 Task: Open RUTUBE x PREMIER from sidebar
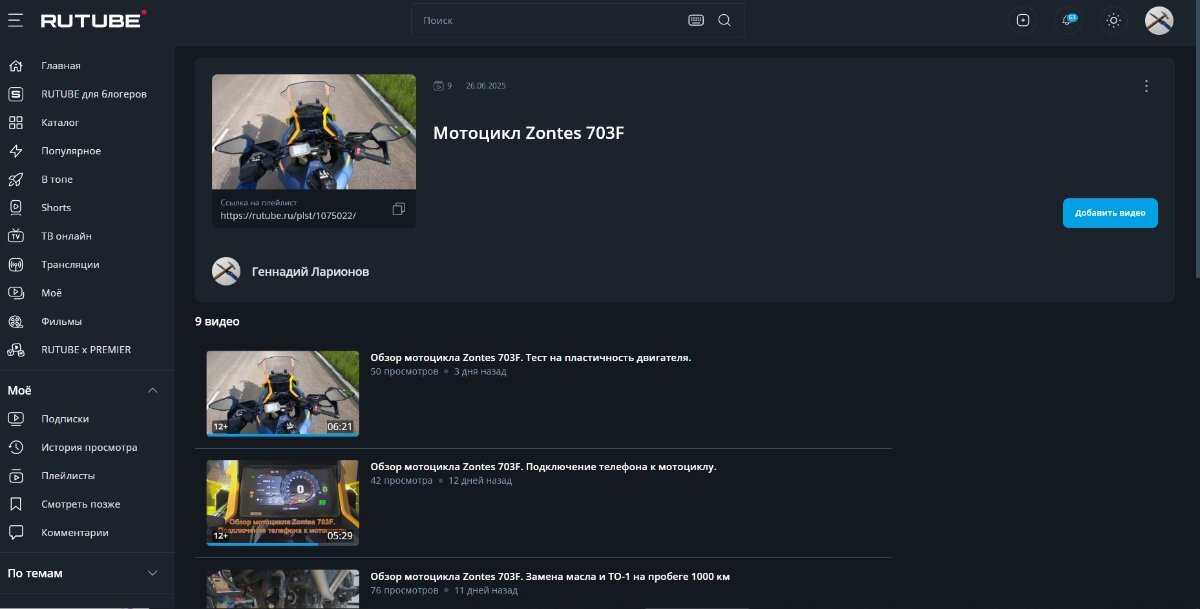pos(86,350)
